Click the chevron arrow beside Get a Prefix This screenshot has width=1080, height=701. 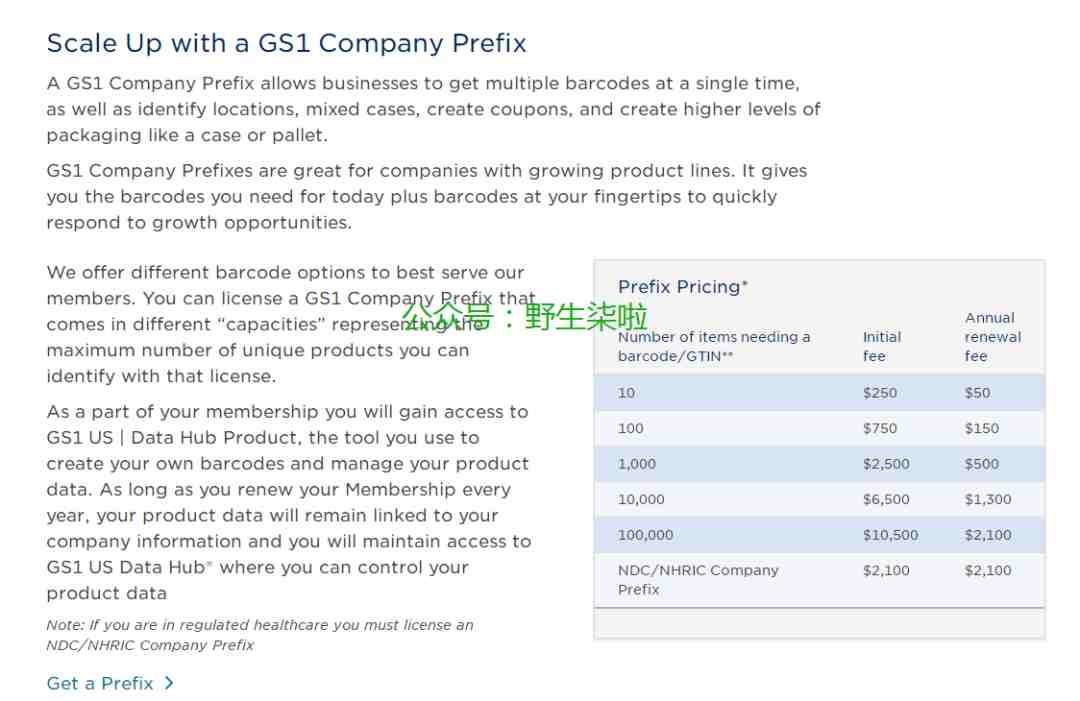[169, 683]
